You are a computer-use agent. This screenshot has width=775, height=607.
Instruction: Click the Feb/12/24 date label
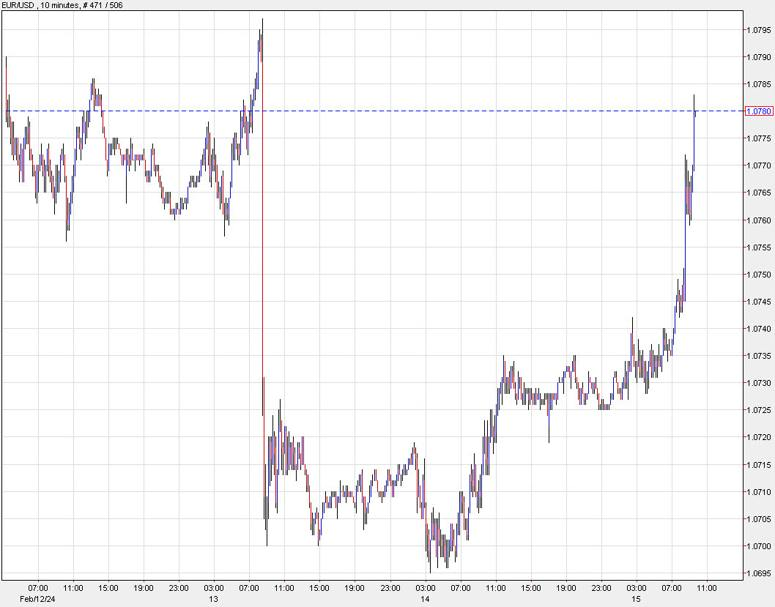[x=37, y=599]
